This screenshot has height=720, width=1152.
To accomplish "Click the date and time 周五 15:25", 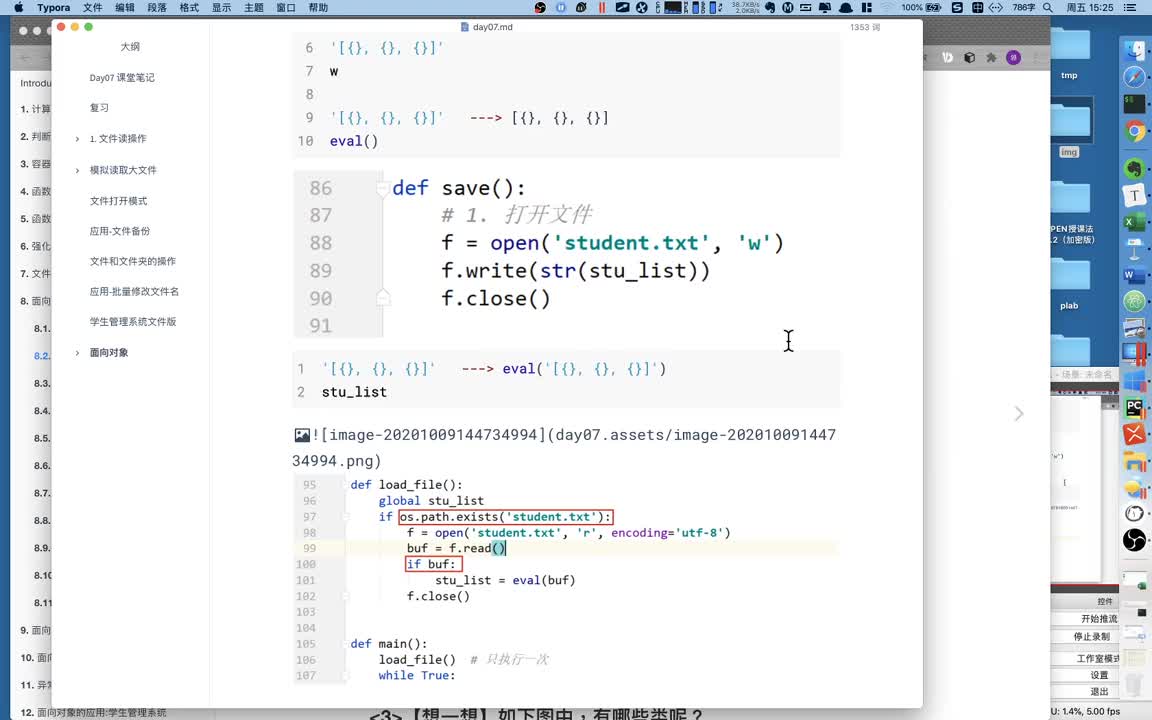I will [x=1090, y=7].
